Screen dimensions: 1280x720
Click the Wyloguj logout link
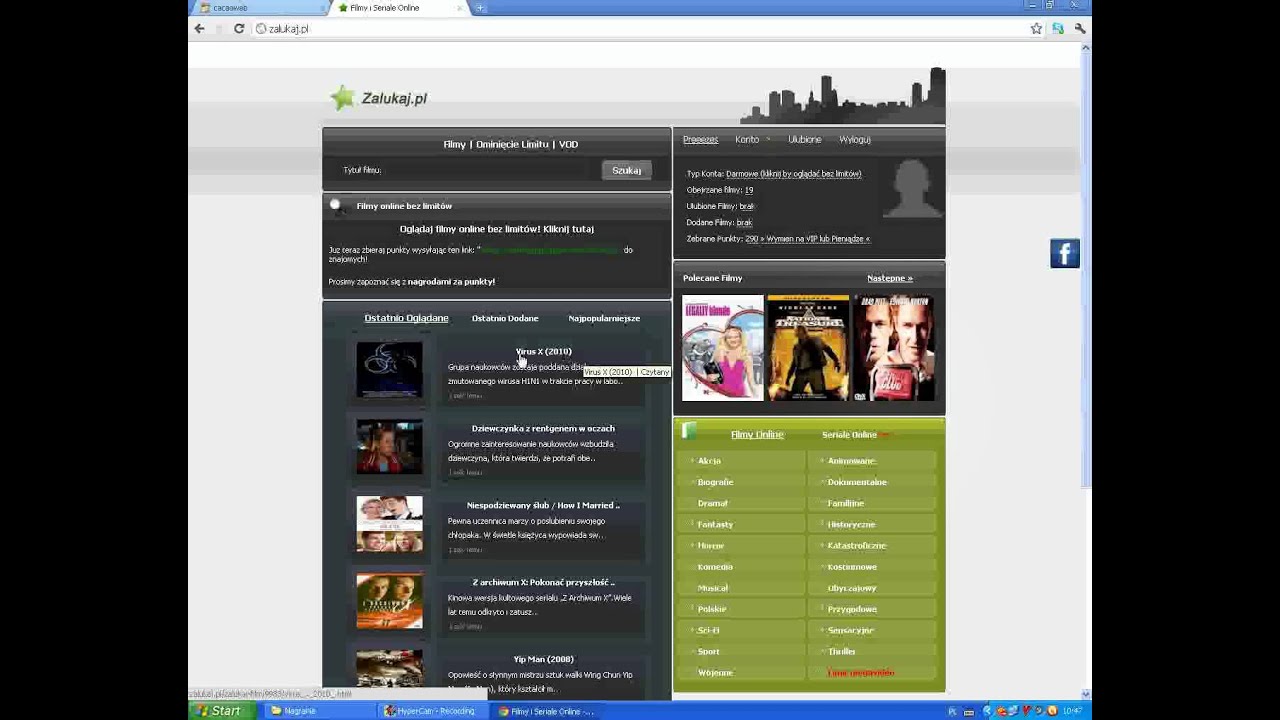pyautogui.click(x=855, y=140)
